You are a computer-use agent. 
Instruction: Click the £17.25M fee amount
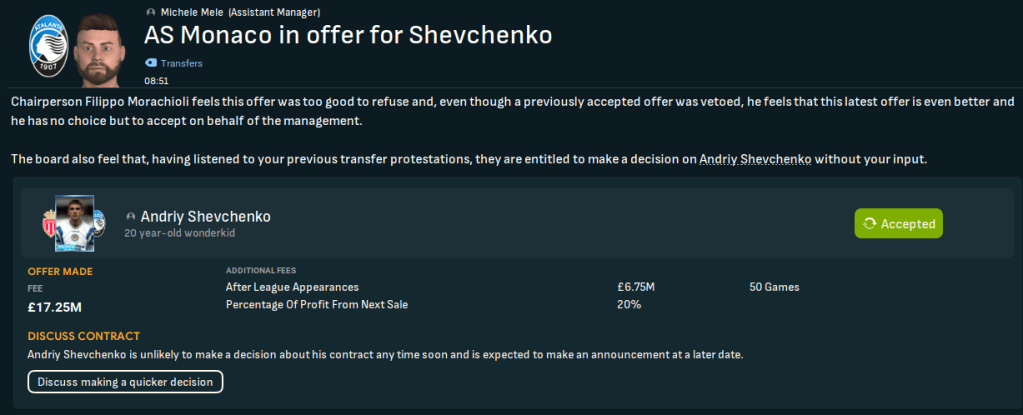point(52,305)
